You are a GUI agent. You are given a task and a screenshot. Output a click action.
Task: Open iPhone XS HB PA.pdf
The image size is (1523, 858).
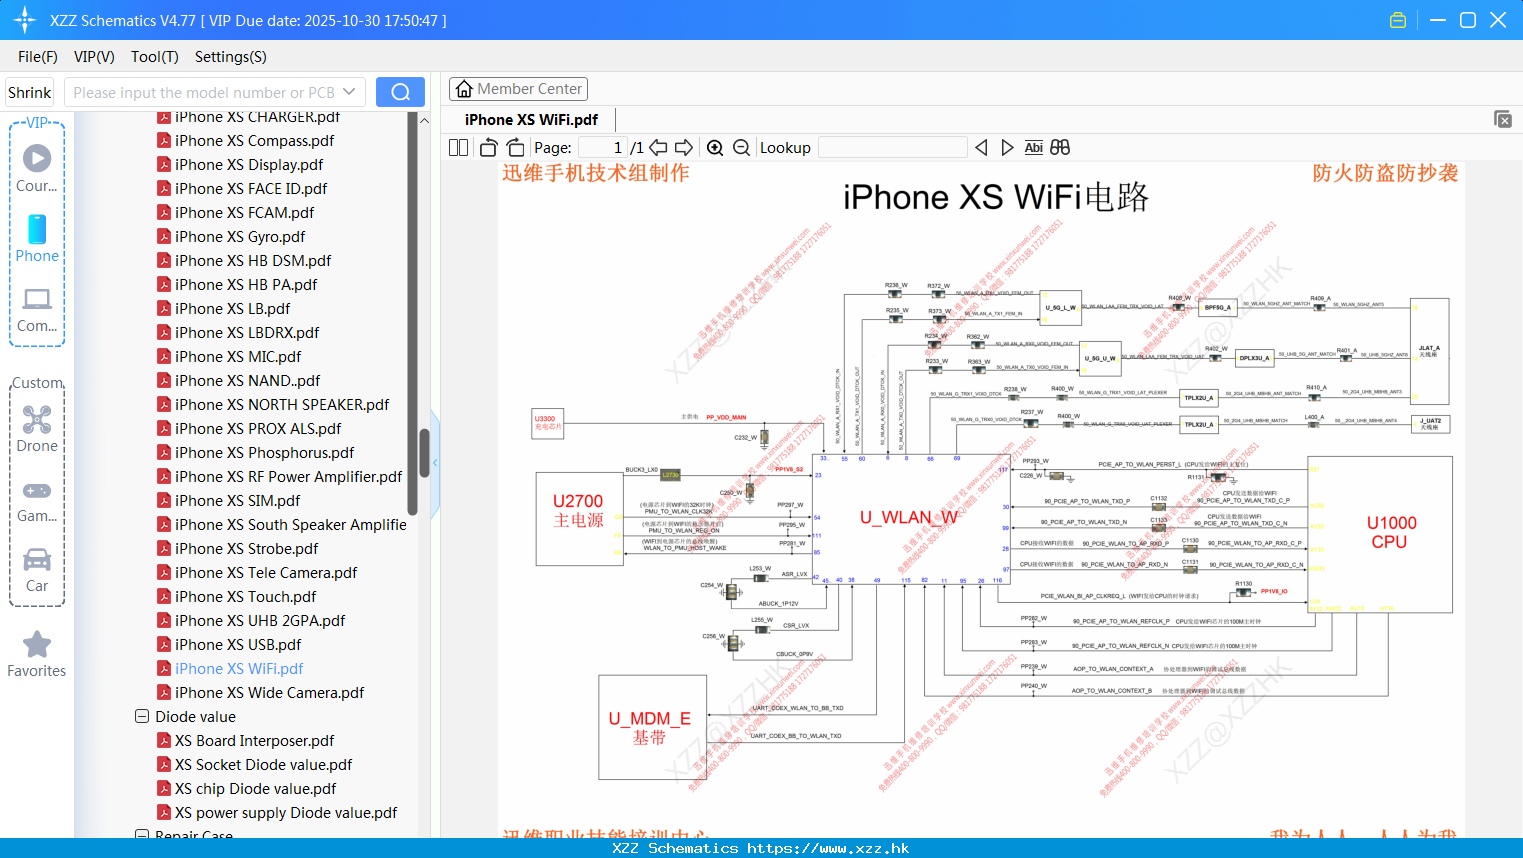[246, 284]
